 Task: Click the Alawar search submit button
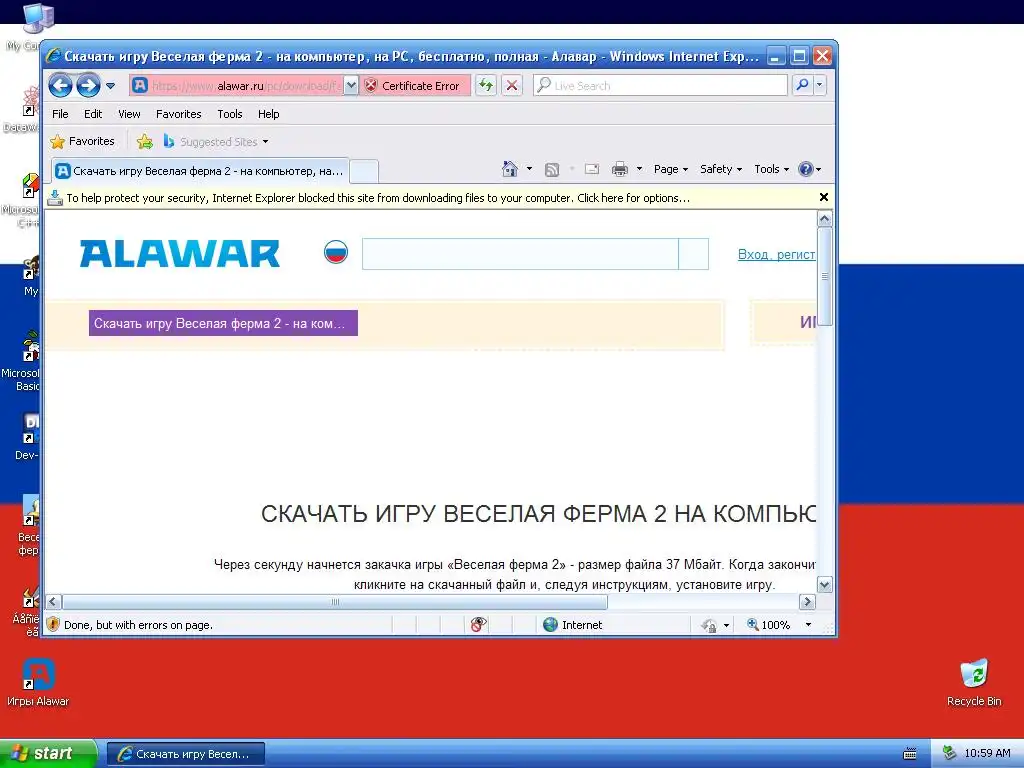(x=694, y=254)
